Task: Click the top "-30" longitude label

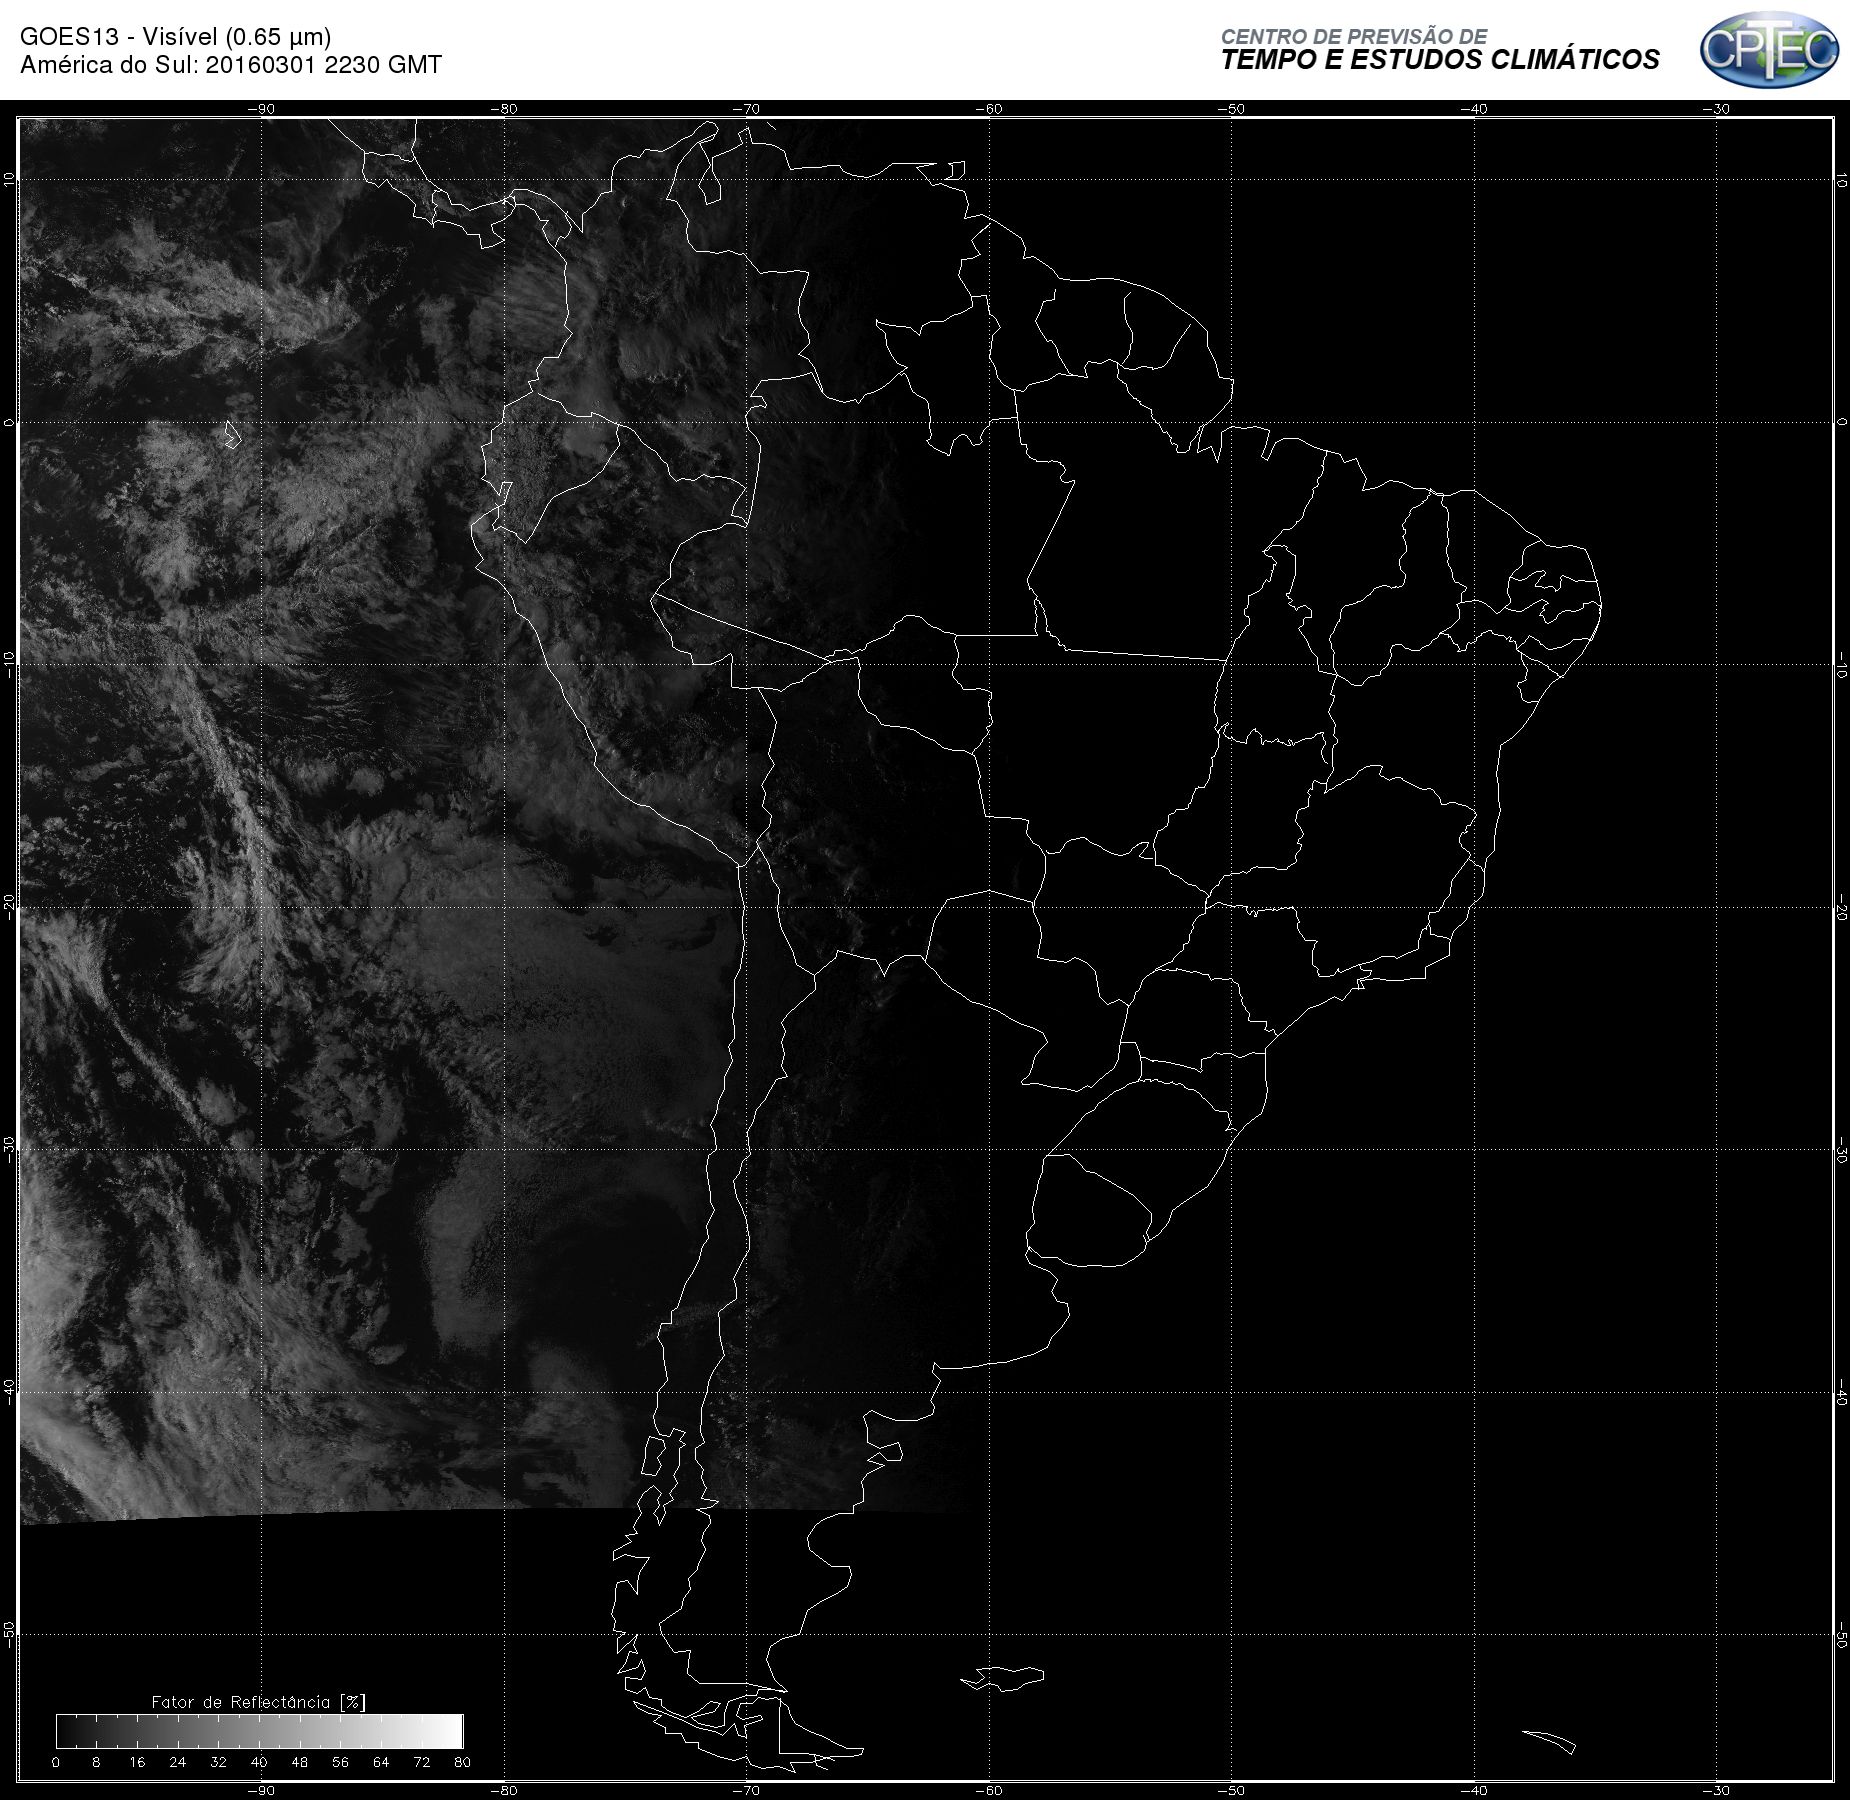Action: (1716, 109)
